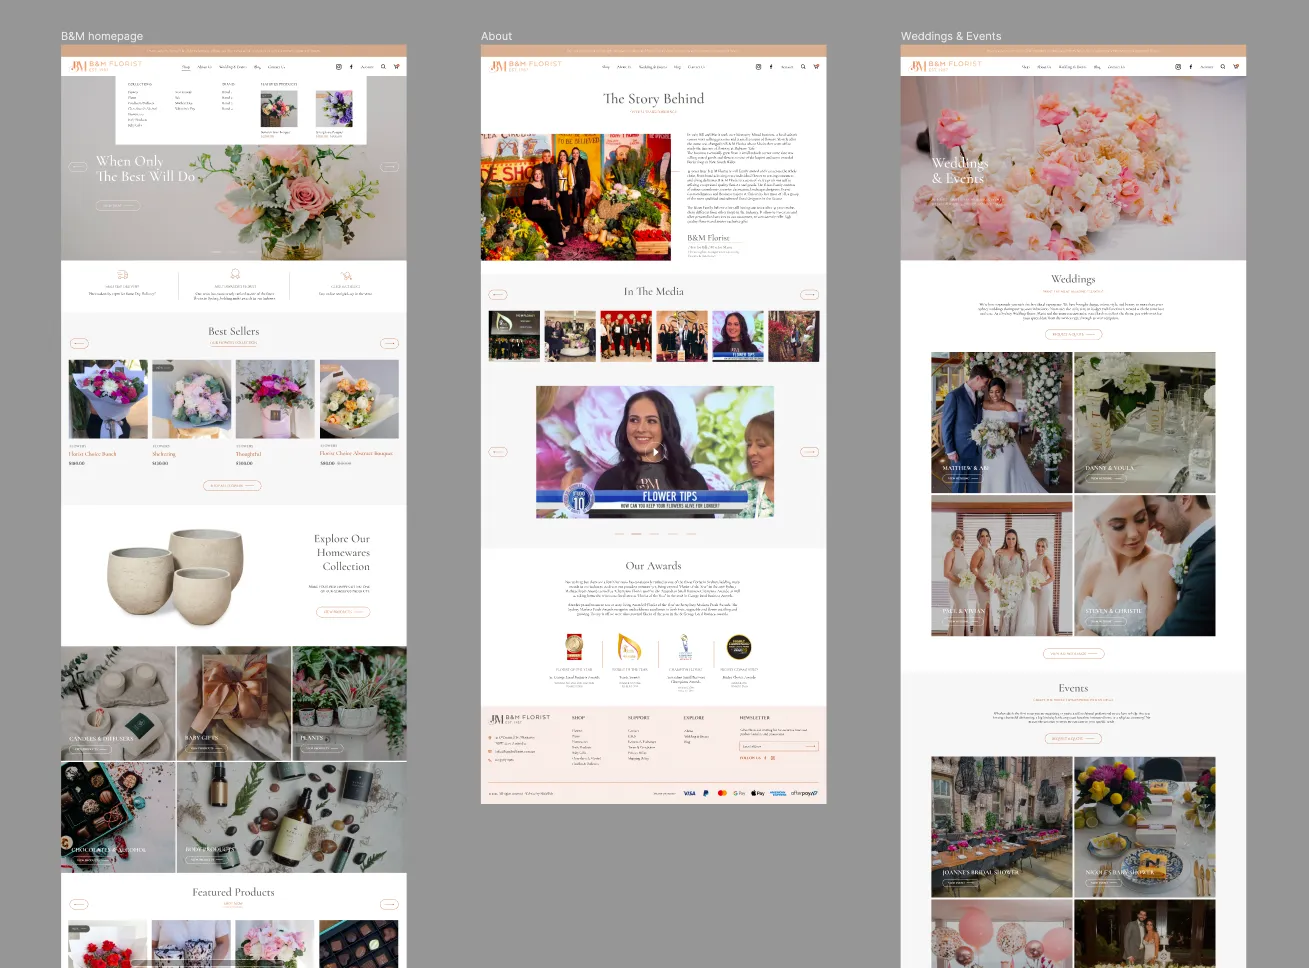This screenshot has width=1309, height=968.
Task: Click Facebook icon in Weddings & Events header
Action: tap(1191, 67)
